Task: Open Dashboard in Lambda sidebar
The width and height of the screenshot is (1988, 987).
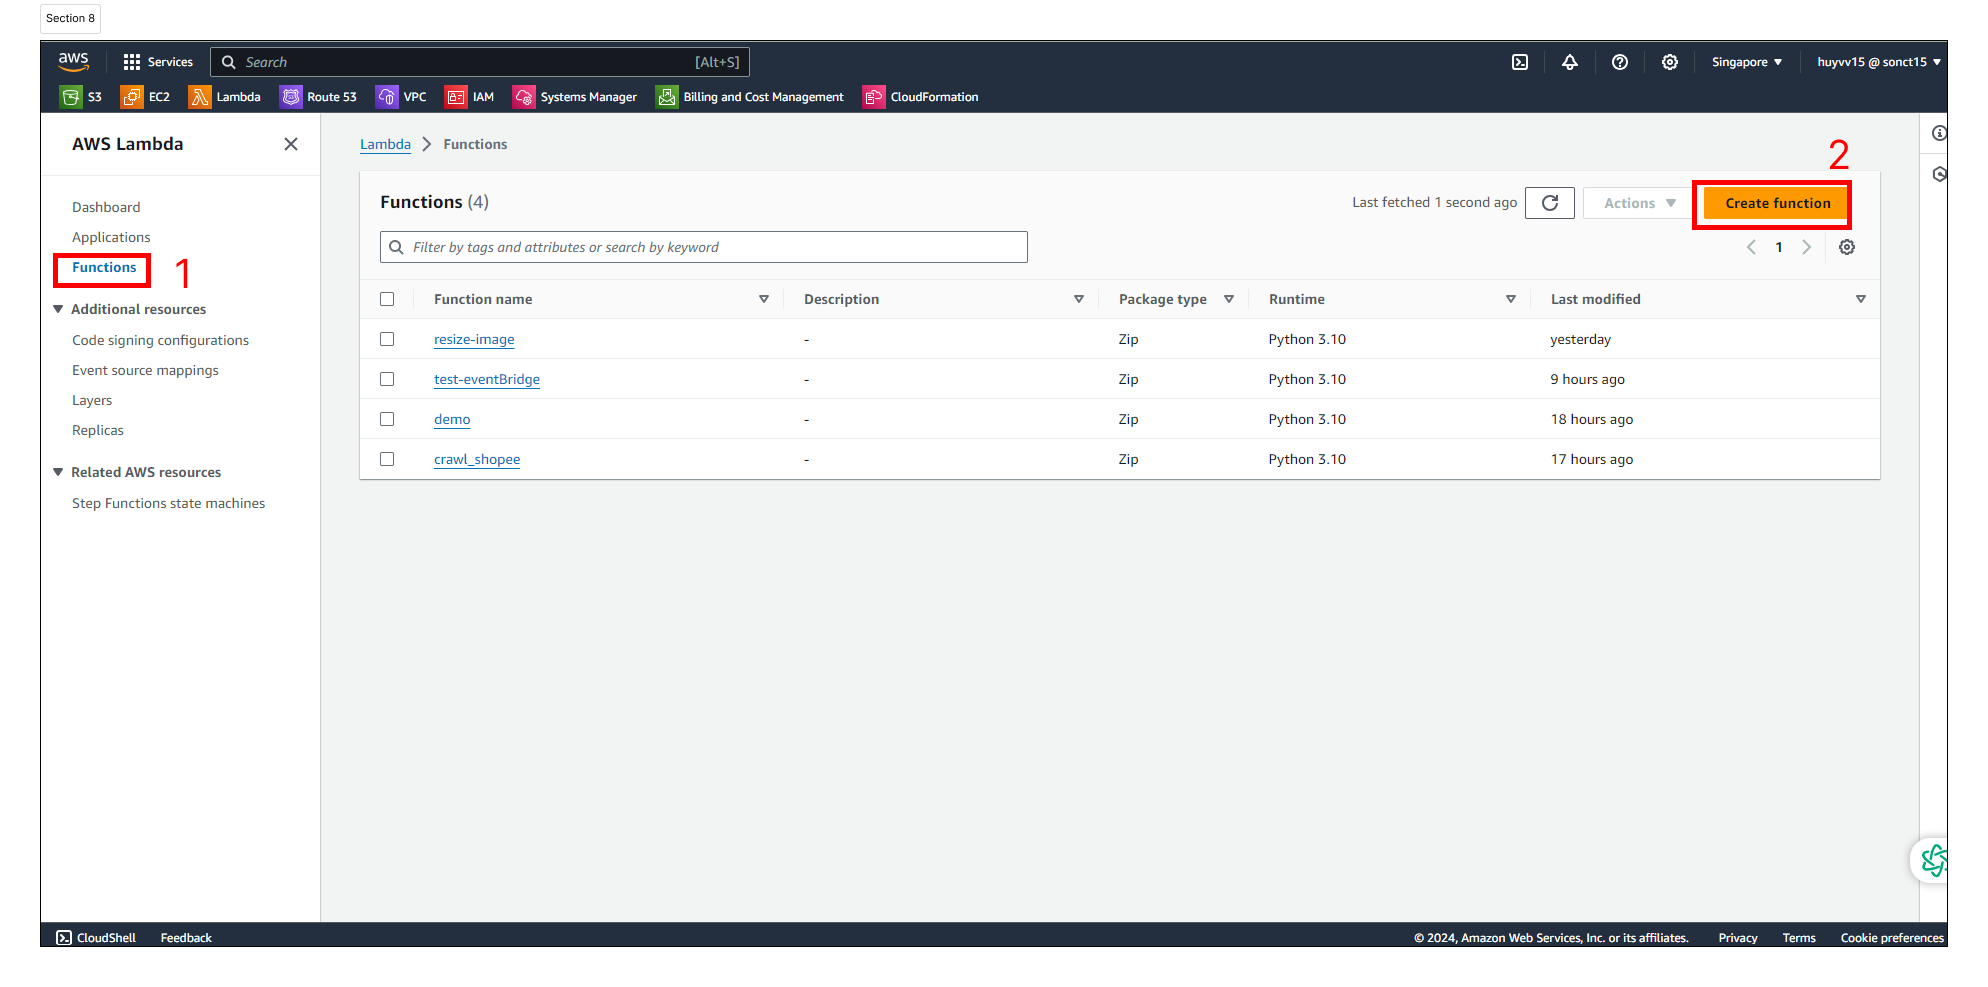Action: point(106,207)
